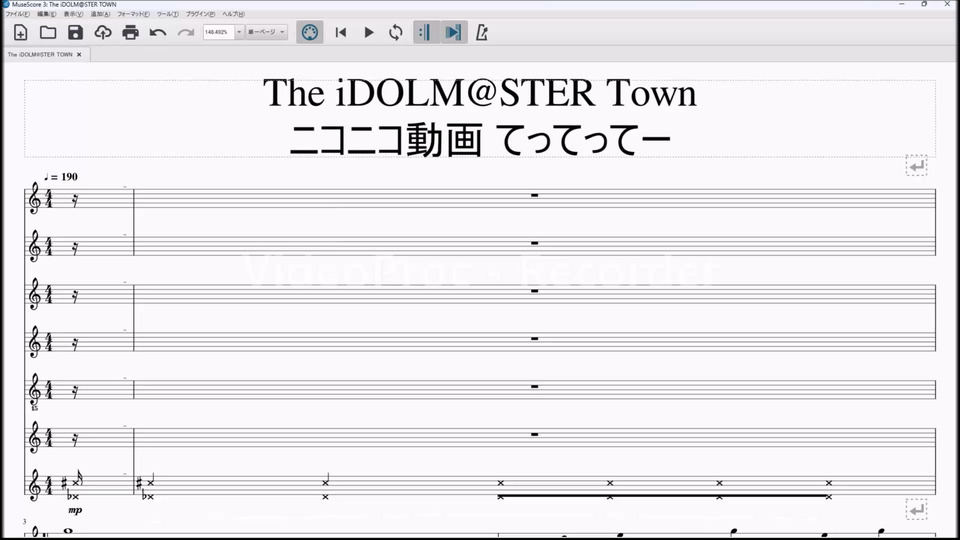Select the system break icon below the title frame

tap(917, 166)
